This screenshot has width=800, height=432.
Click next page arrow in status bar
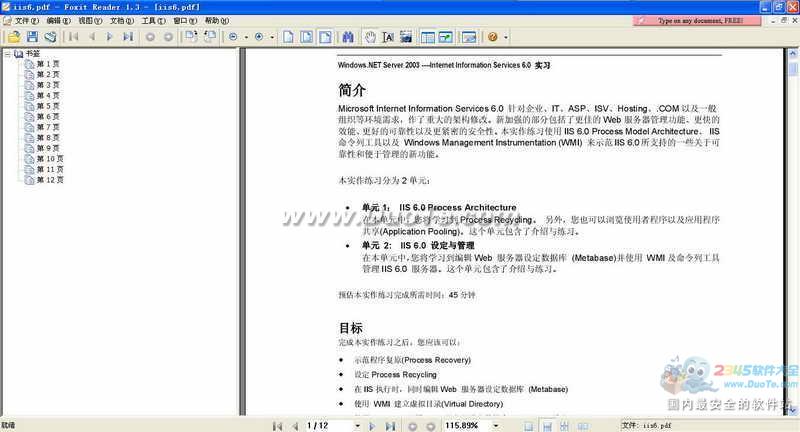tap(372, 426)
